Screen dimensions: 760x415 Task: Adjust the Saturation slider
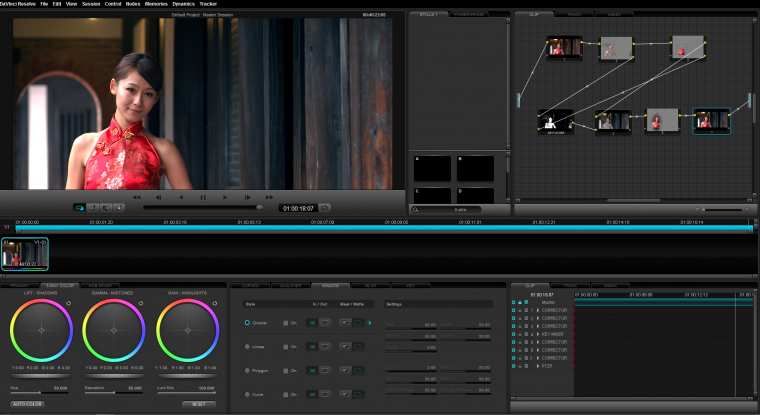(x=112, y=393)
